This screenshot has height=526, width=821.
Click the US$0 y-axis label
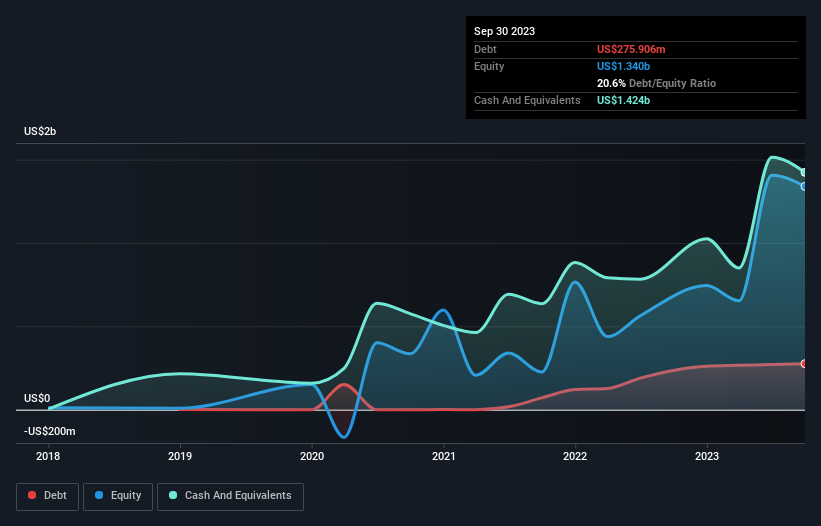[37, 398]
